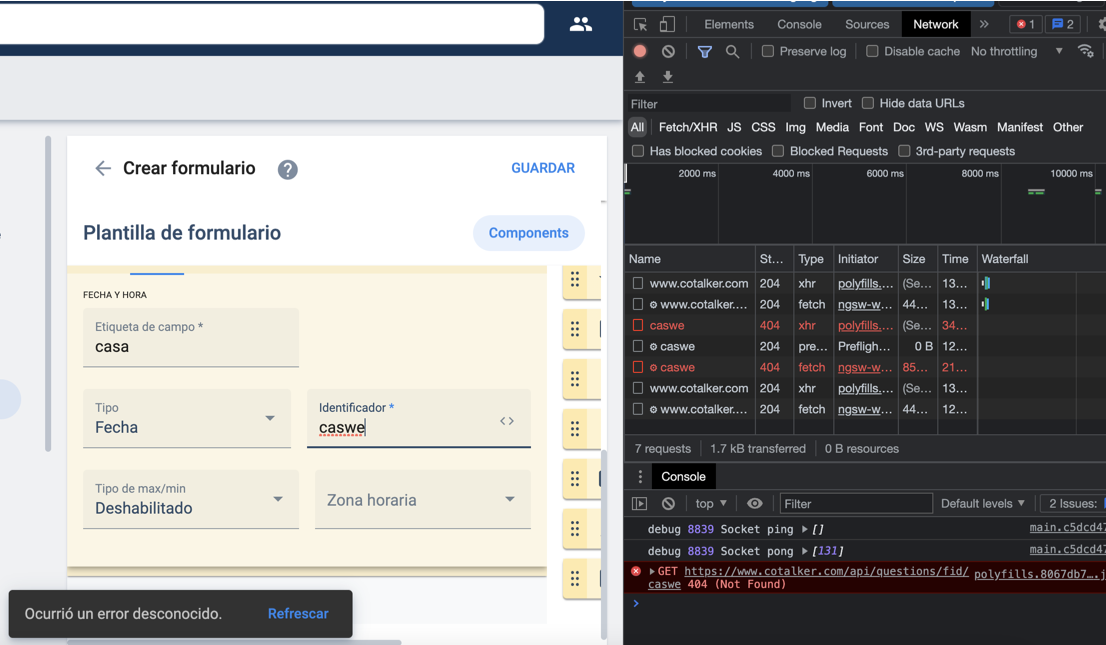Open the No throttling dropdown
Screen dimensions: 1106x645
pyautogui.click(x=1004, y=51)
